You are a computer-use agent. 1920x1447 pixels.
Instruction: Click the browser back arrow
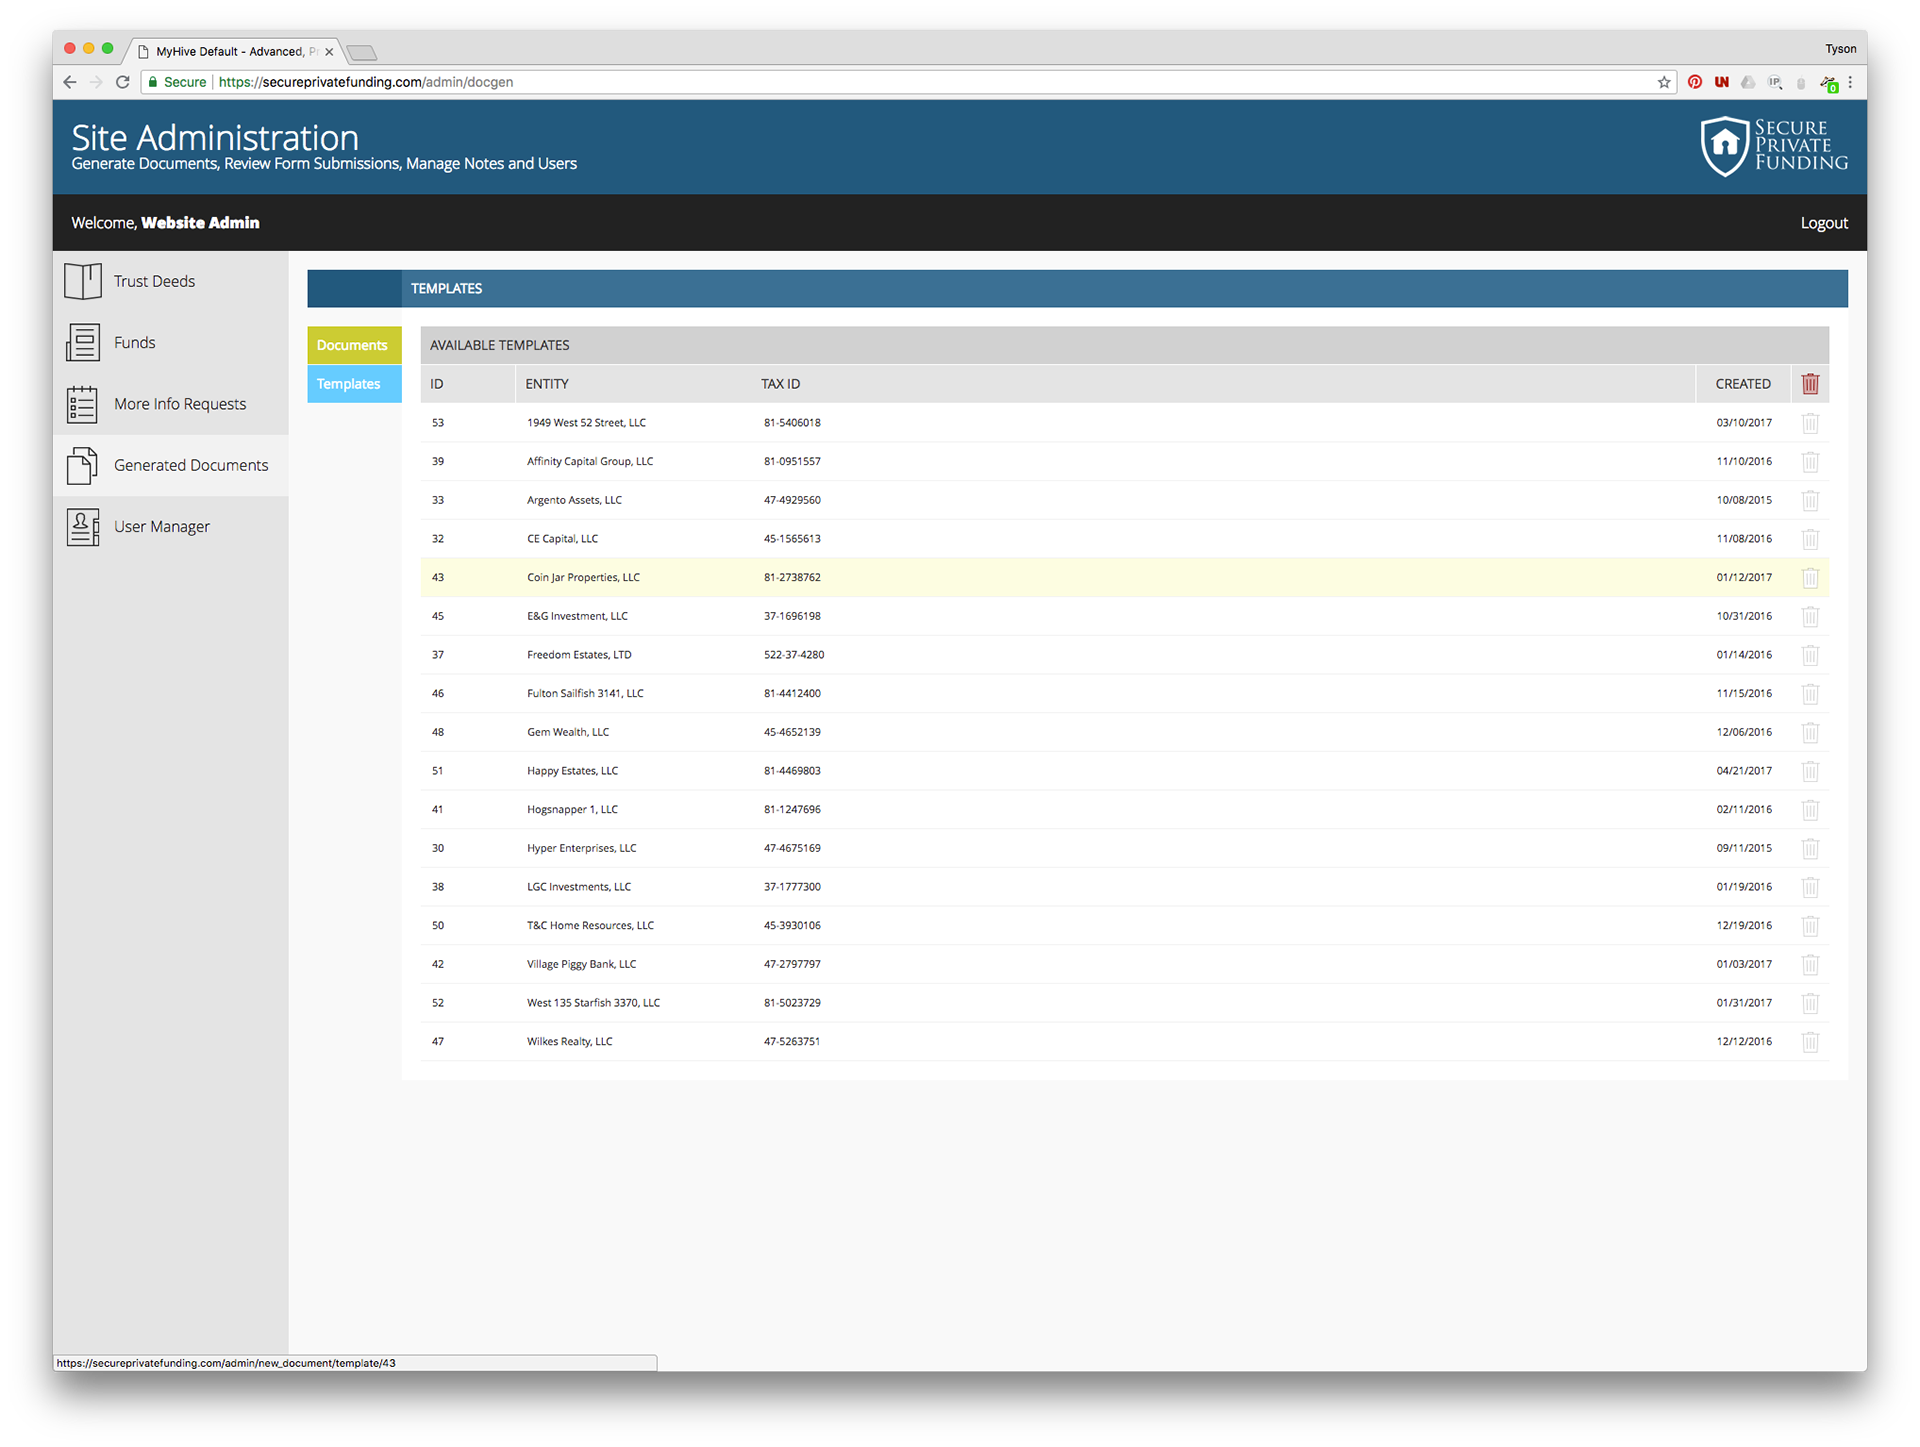pos(70,82)
